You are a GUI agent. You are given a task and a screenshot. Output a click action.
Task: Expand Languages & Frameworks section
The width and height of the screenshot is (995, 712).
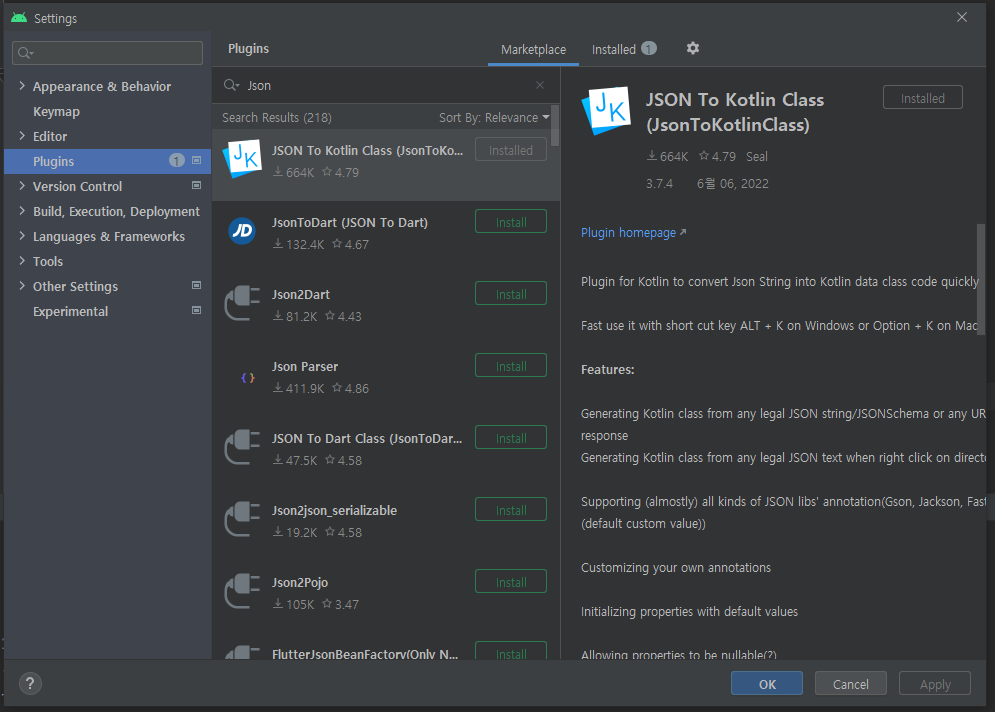point(22,236)
